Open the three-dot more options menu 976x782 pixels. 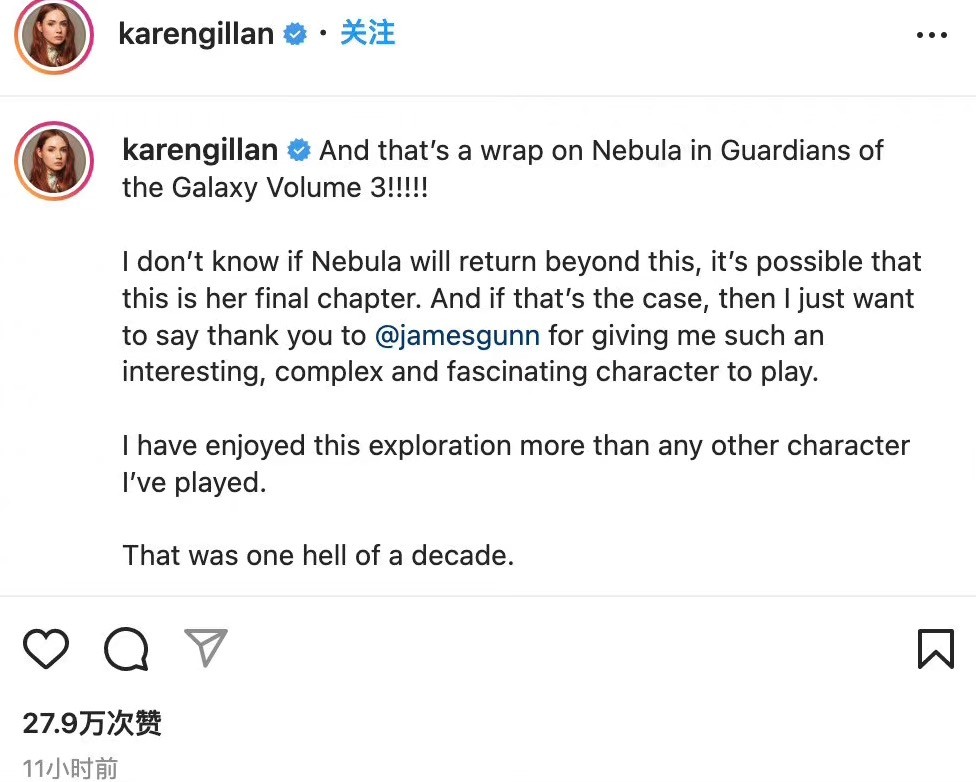[x=931, y=35]
